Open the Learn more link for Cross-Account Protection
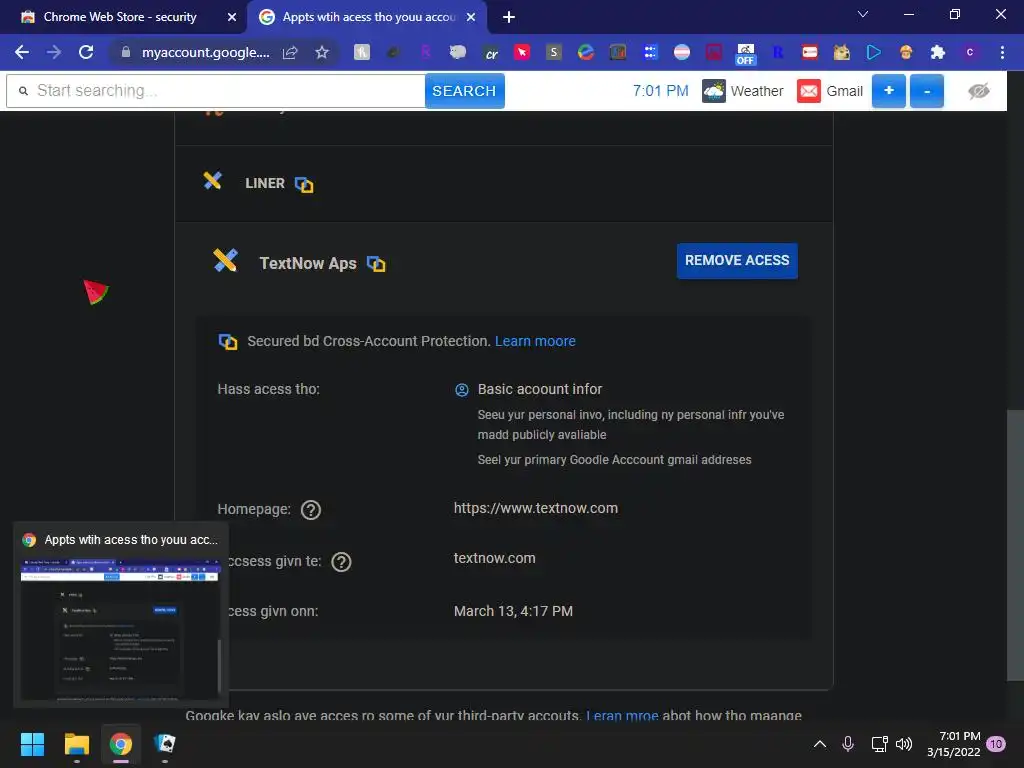The width and height of the screenshot is (1024, 768). (x=535, y=341)
